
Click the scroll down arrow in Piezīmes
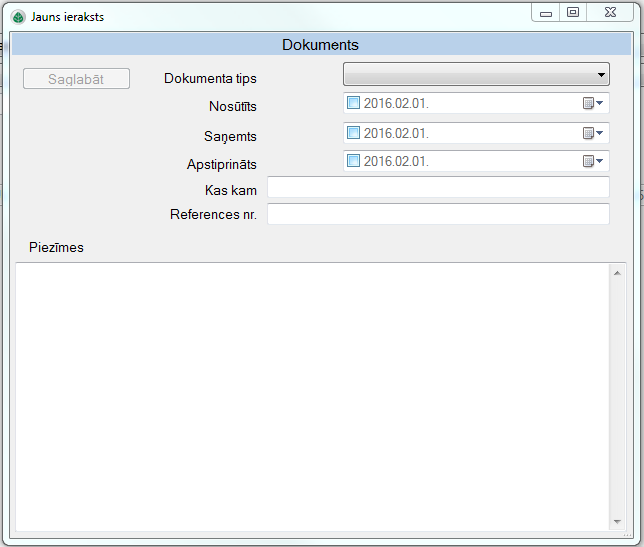click(x=616, y=521)
